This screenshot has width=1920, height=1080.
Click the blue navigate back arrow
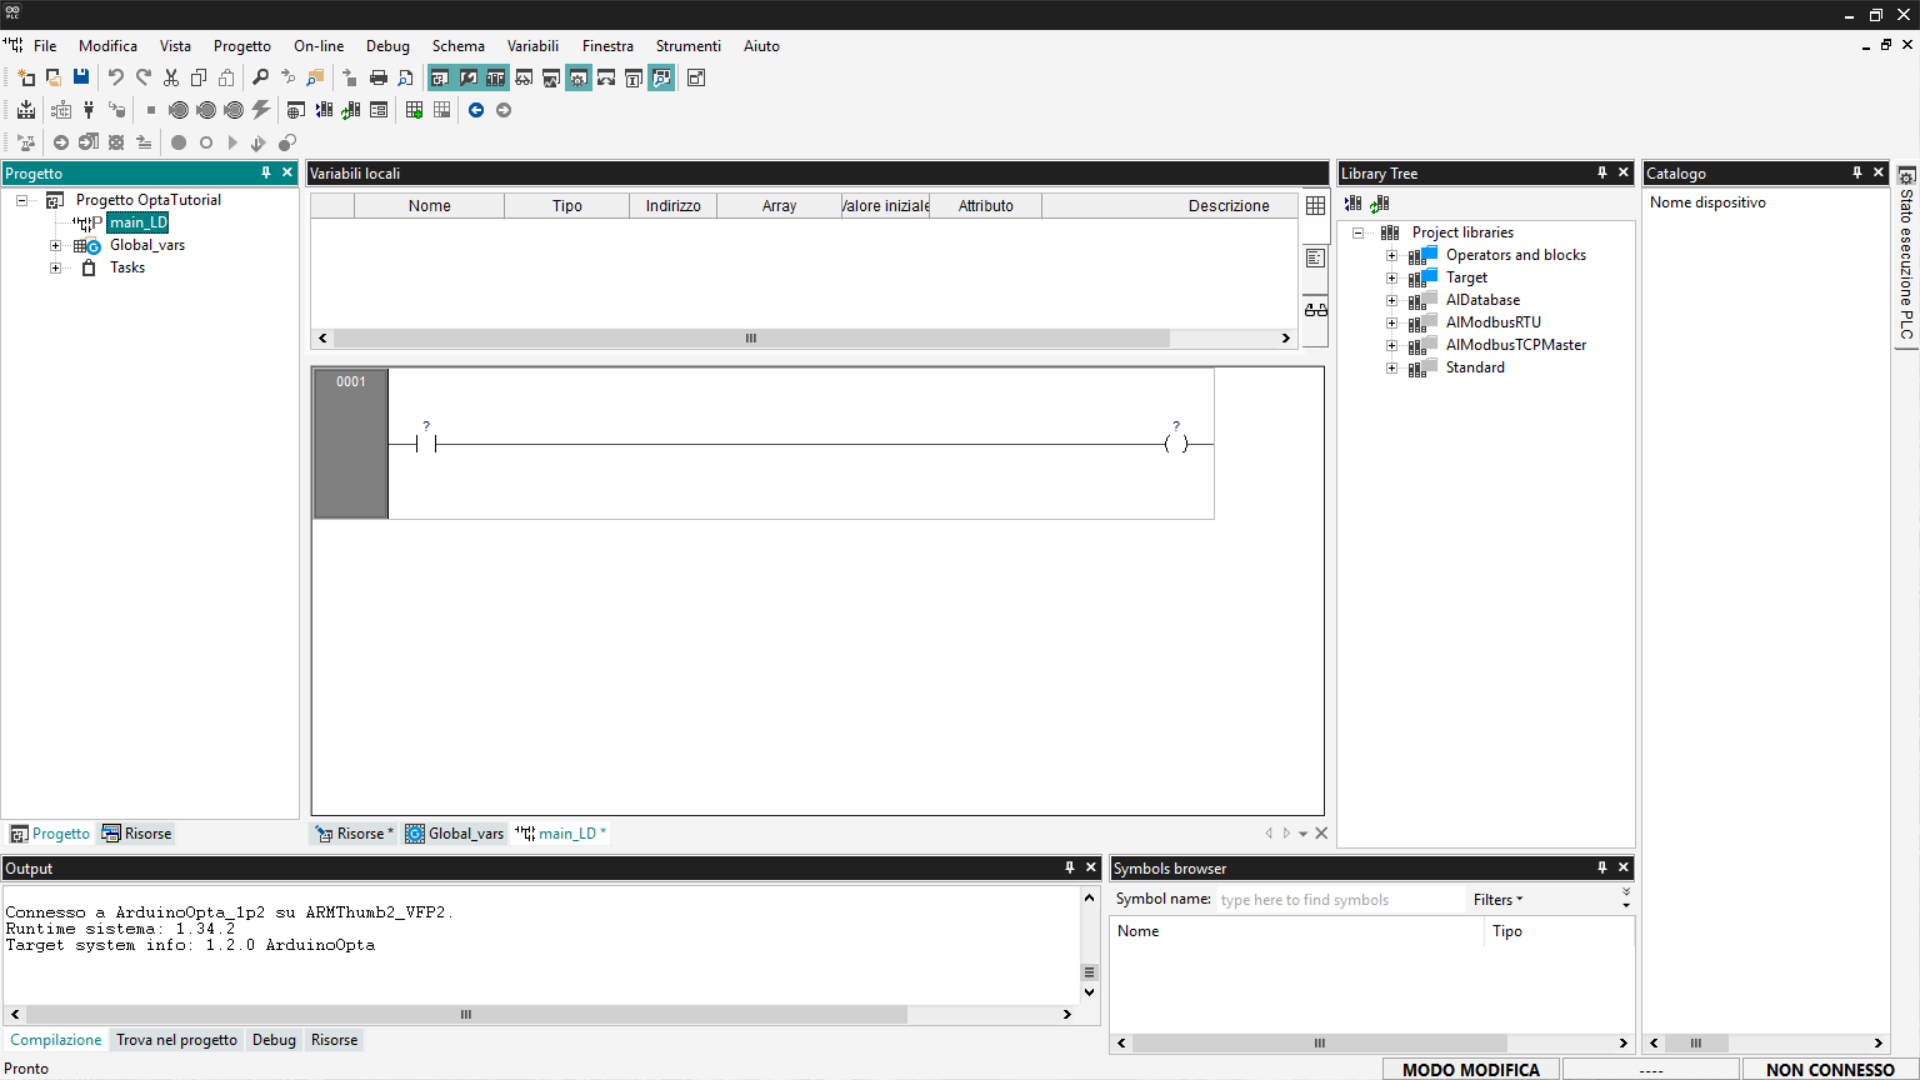click(476, 110)
